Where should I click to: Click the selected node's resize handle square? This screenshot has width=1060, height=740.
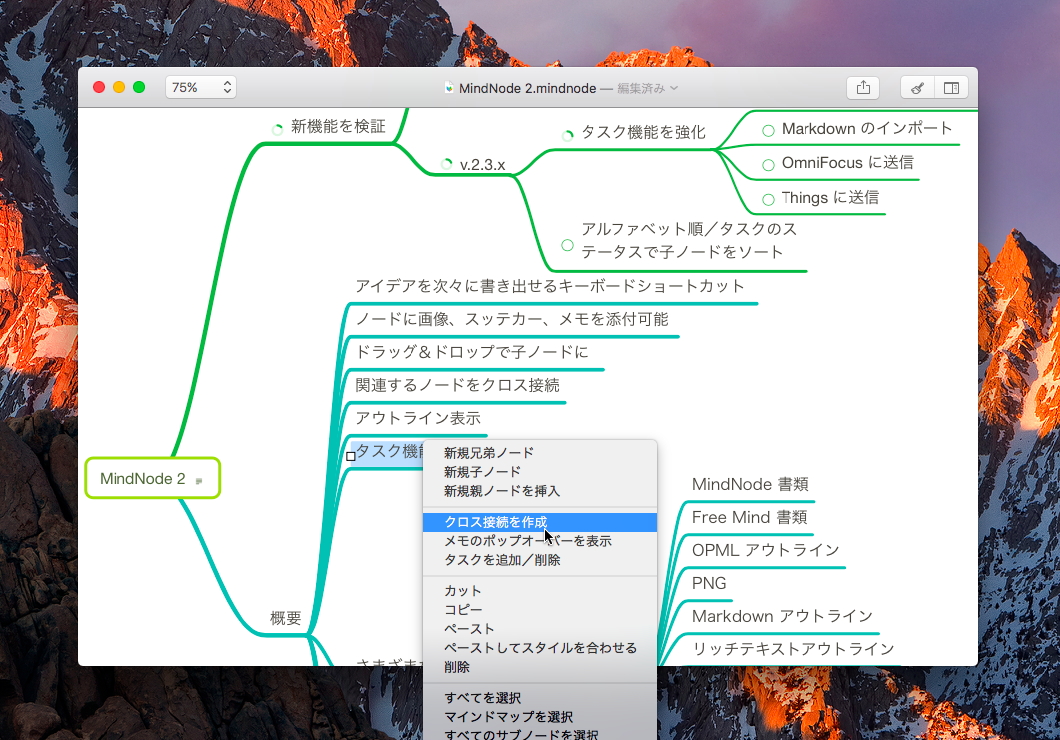pyautogui.click(x=351, y=456)
